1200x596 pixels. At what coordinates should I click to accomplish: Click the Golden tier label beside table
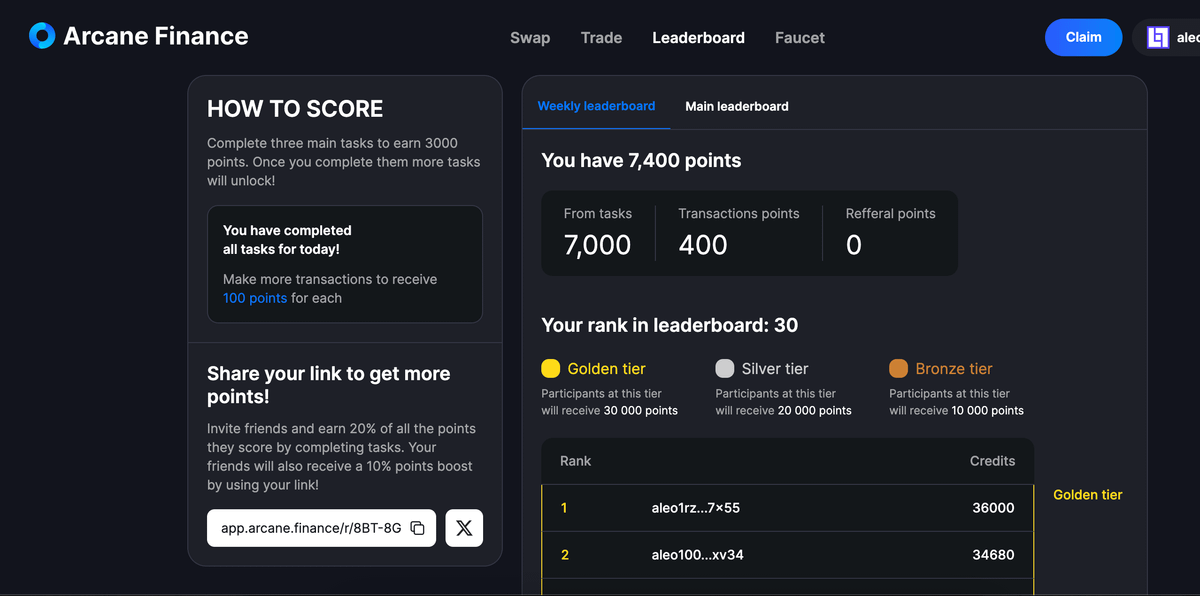tap(1088, 495)
